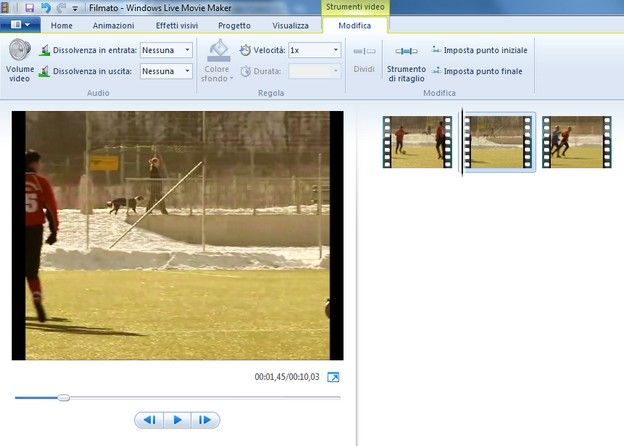Open Colore sfondo paint bucket
The image size is (624, 446).
(x=218, y=51)
